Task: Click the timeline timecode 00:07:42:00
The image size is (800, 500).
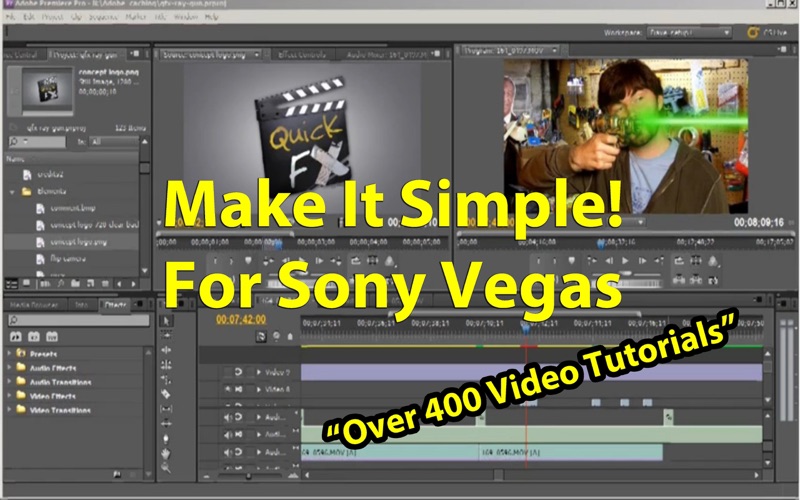Action: [241, 319]
